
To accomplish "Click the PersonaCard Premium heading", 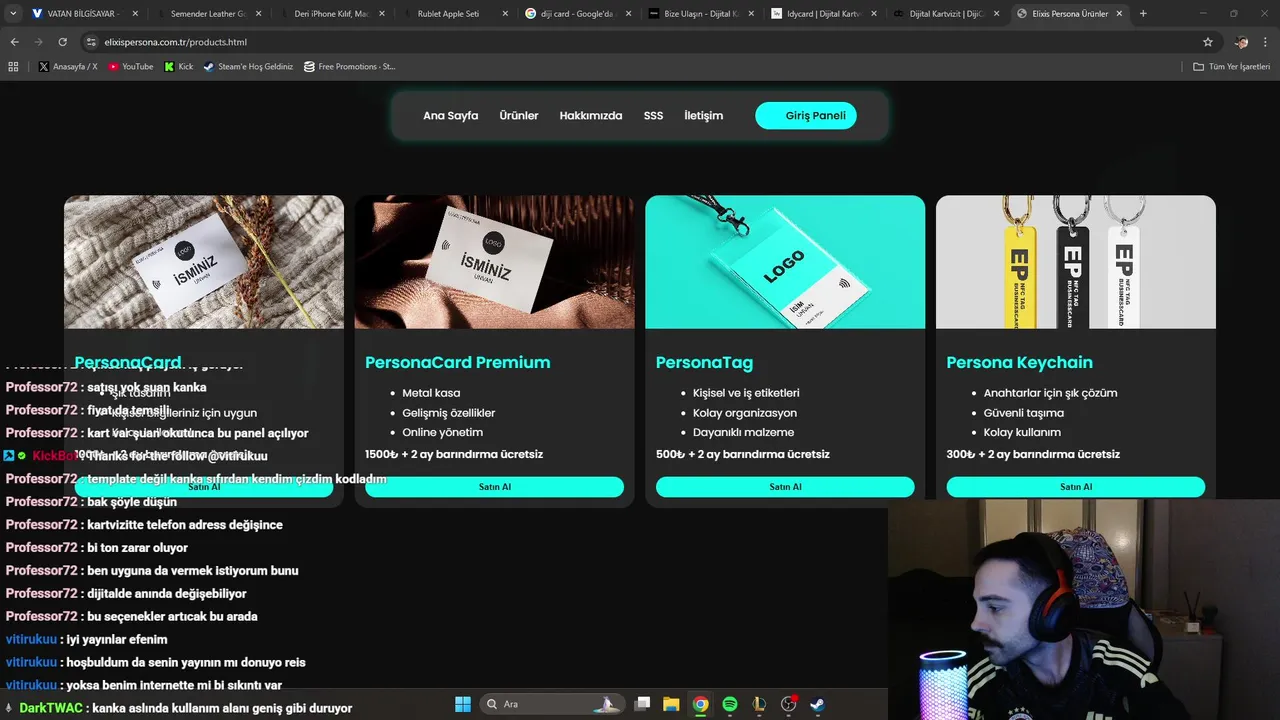I will [x=458, y=362].
